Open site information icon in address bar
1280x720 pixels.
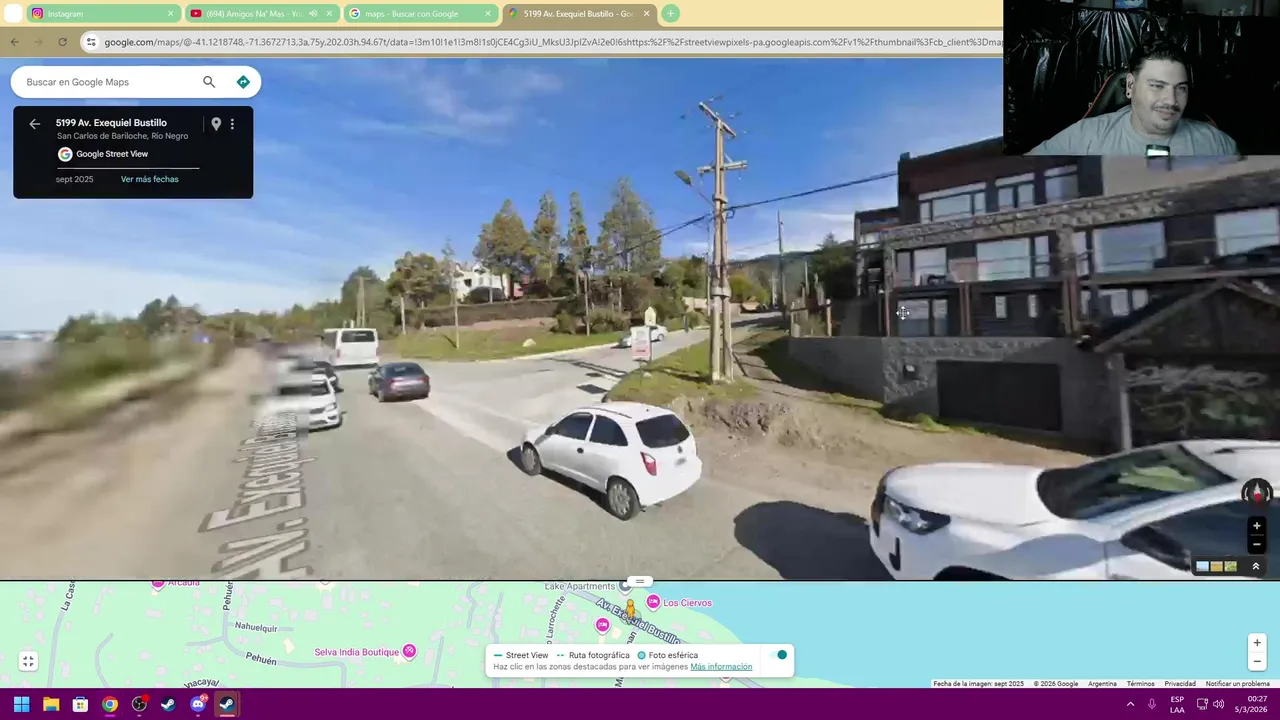click(x=91, y=42)
